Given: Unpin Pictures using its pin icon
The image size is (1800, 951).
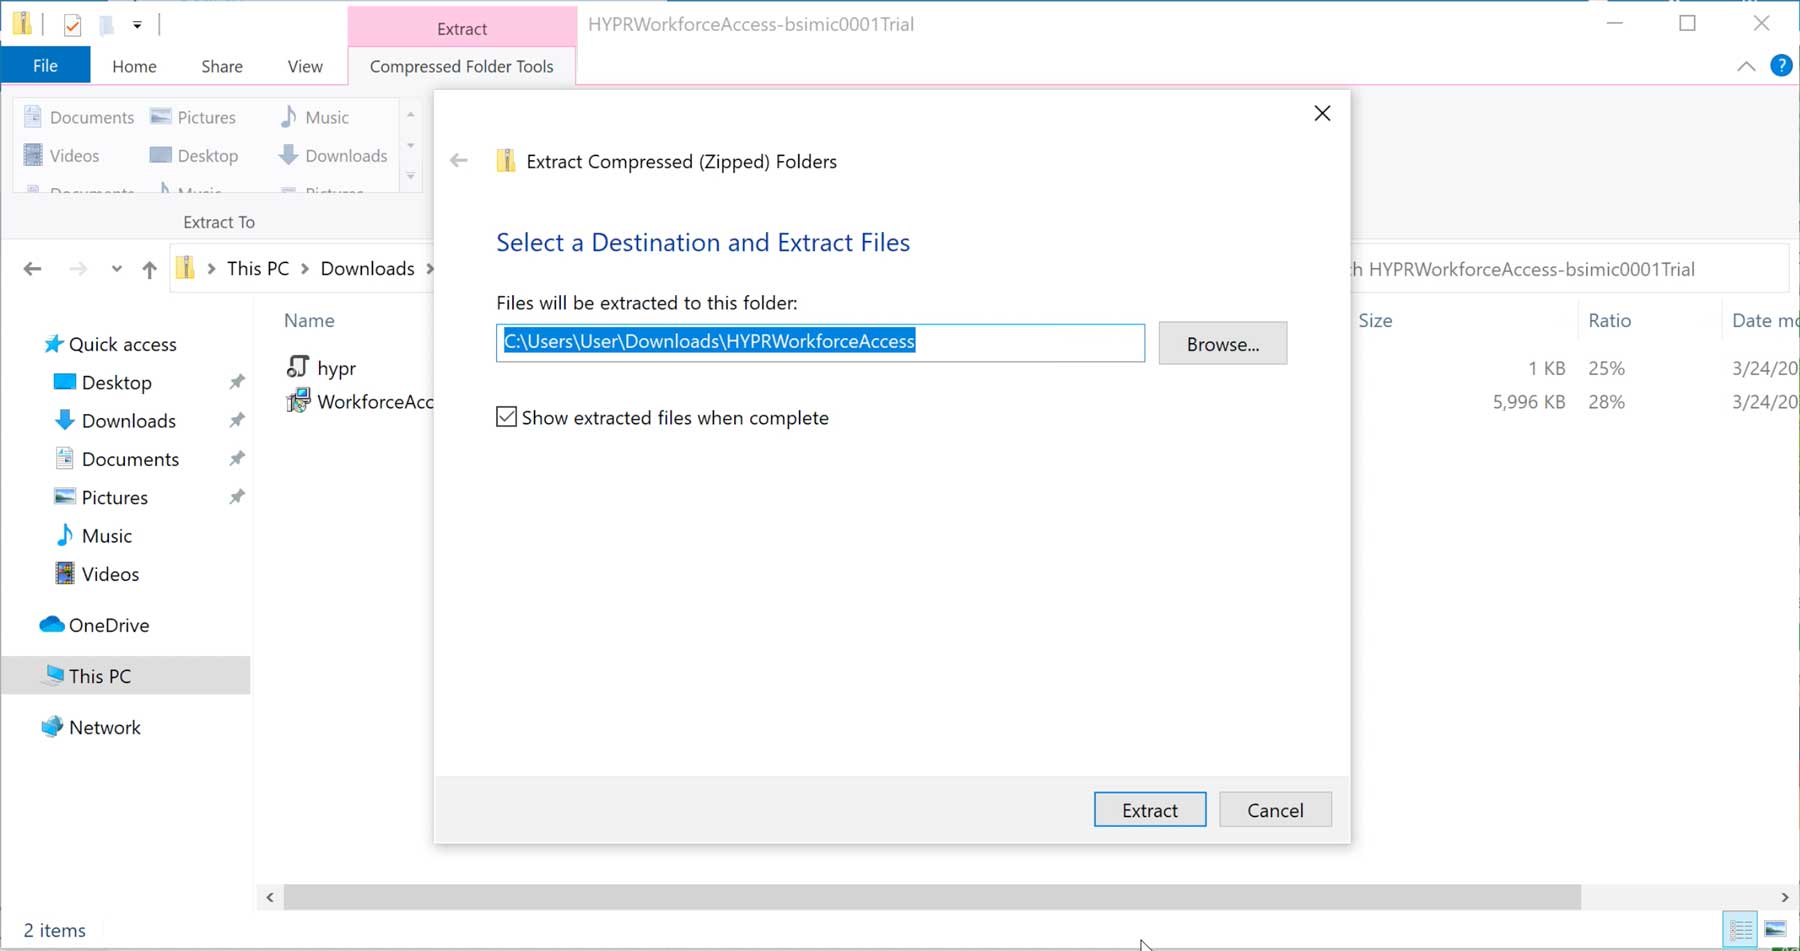Looking at the screenshot, I should click(236, 497).
